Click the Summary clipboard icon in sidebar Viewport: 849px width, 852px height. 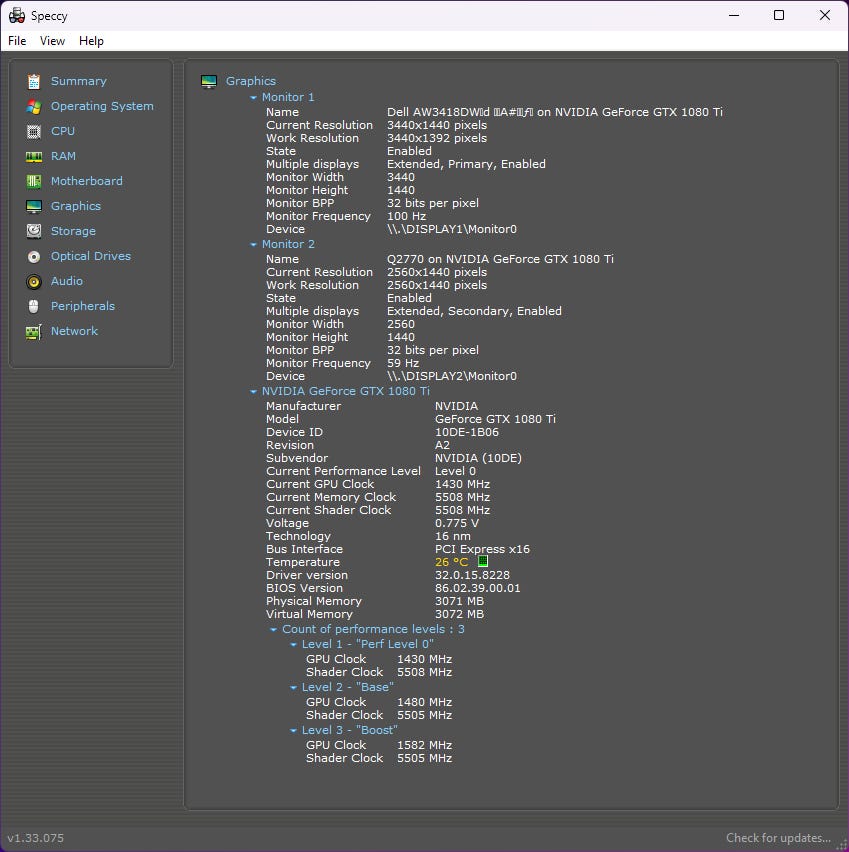coord(34,82)
